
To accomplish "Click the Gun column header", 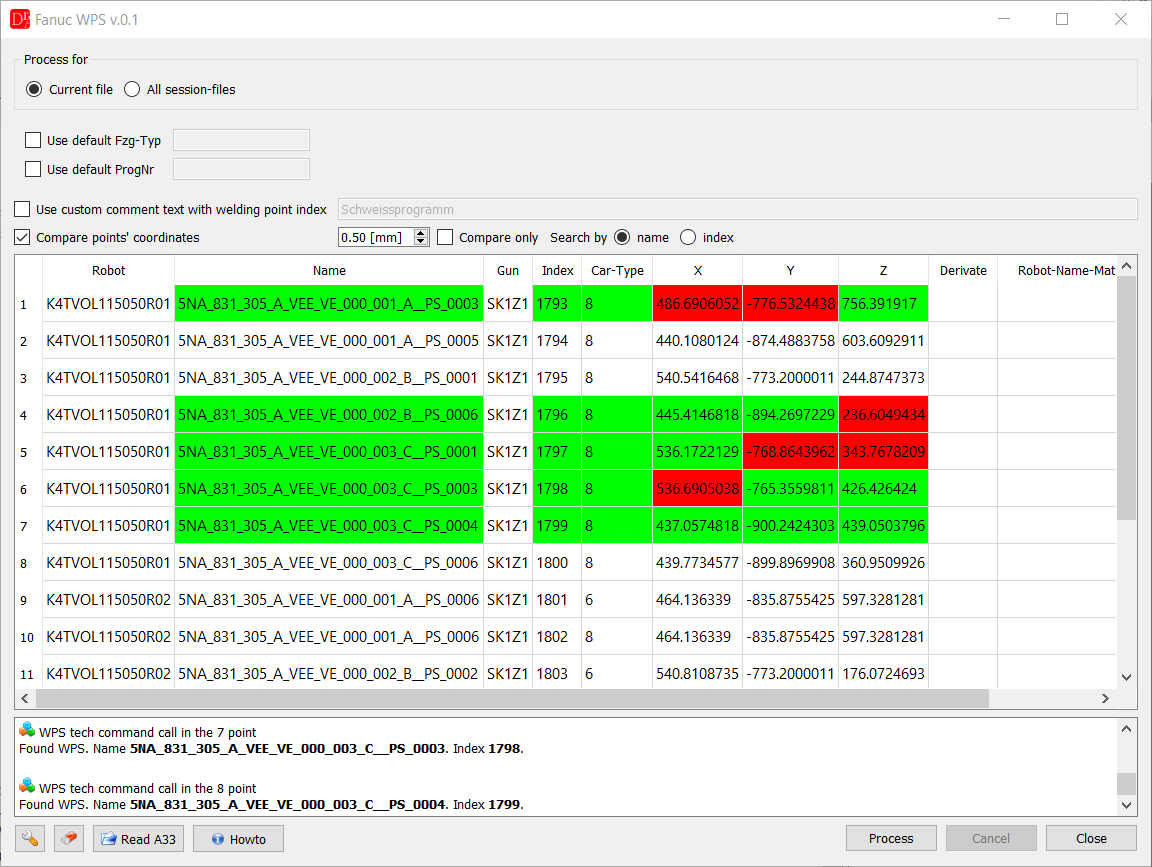I will [x=508, y=270].
